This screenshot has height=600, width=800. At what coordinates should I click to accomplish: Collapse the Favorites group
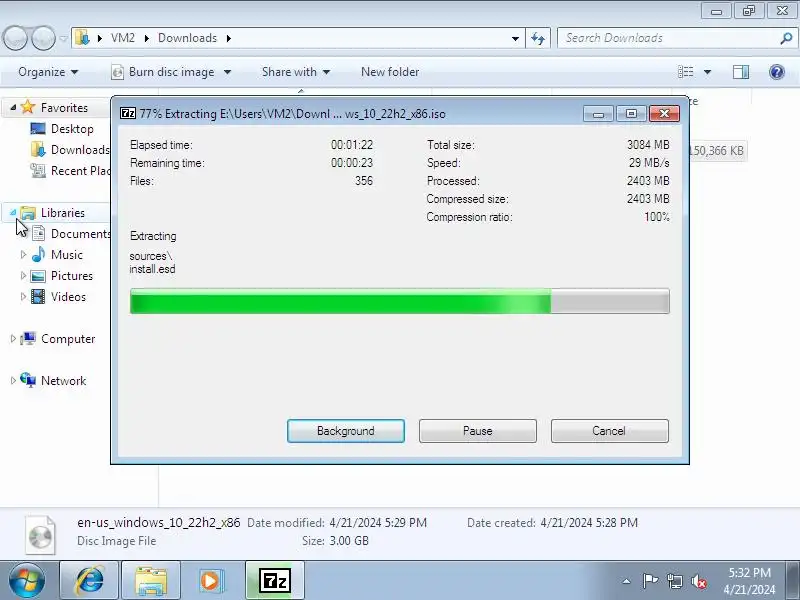pos(13,107)
